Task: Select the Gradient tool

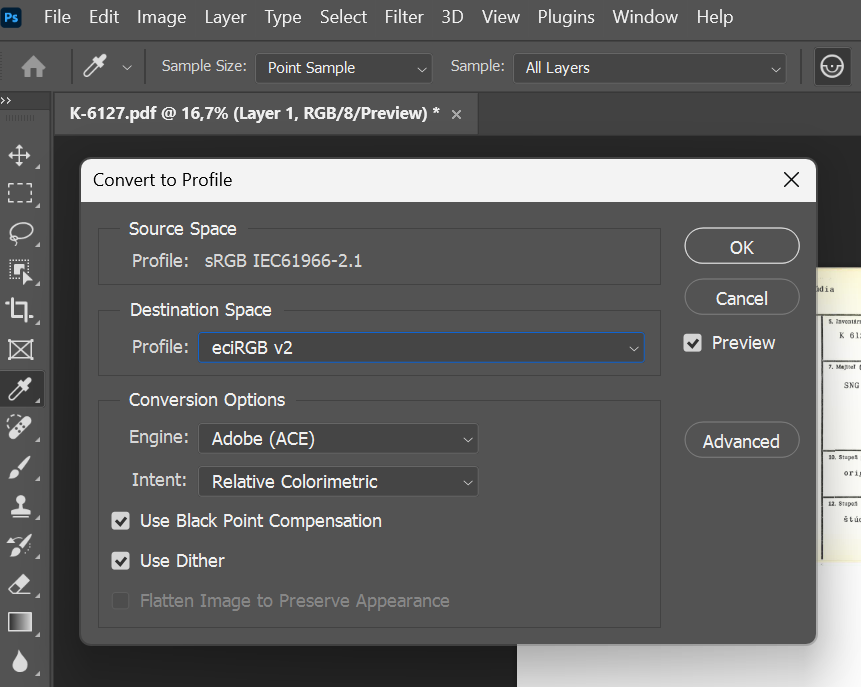Action: click(20, 622)
